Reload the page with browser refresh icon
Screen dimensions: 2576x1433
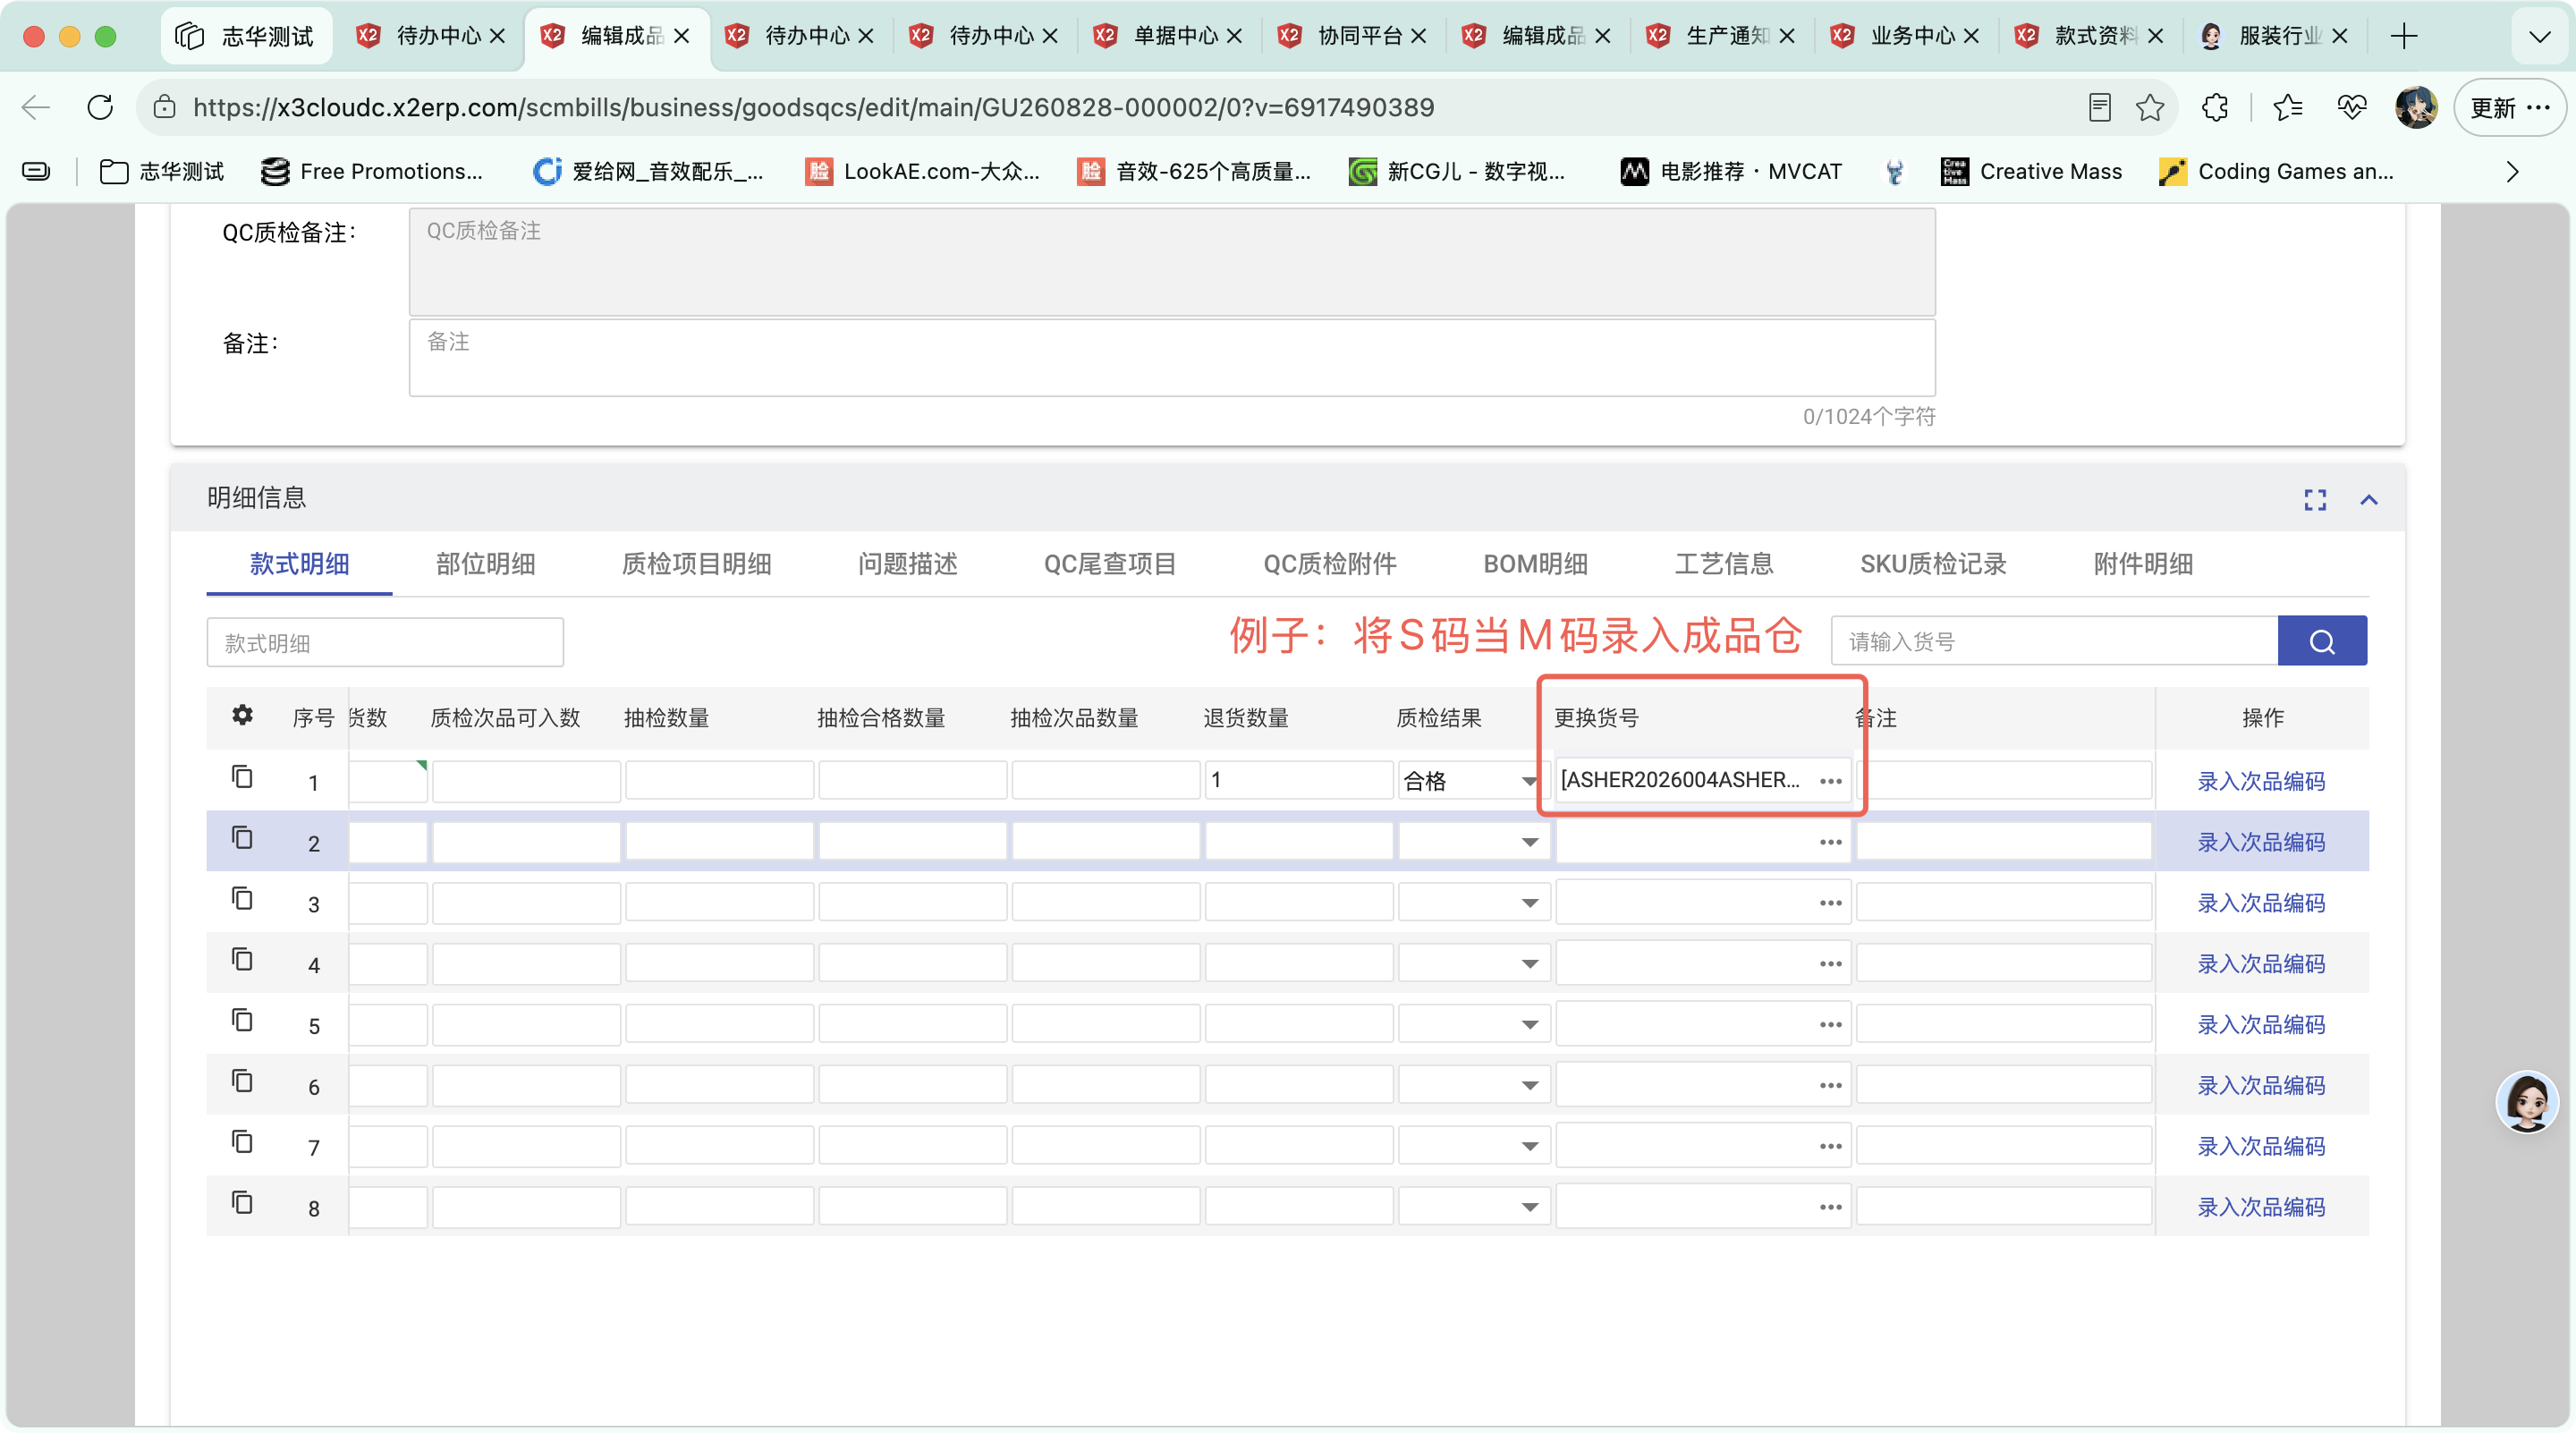(100, 107)
